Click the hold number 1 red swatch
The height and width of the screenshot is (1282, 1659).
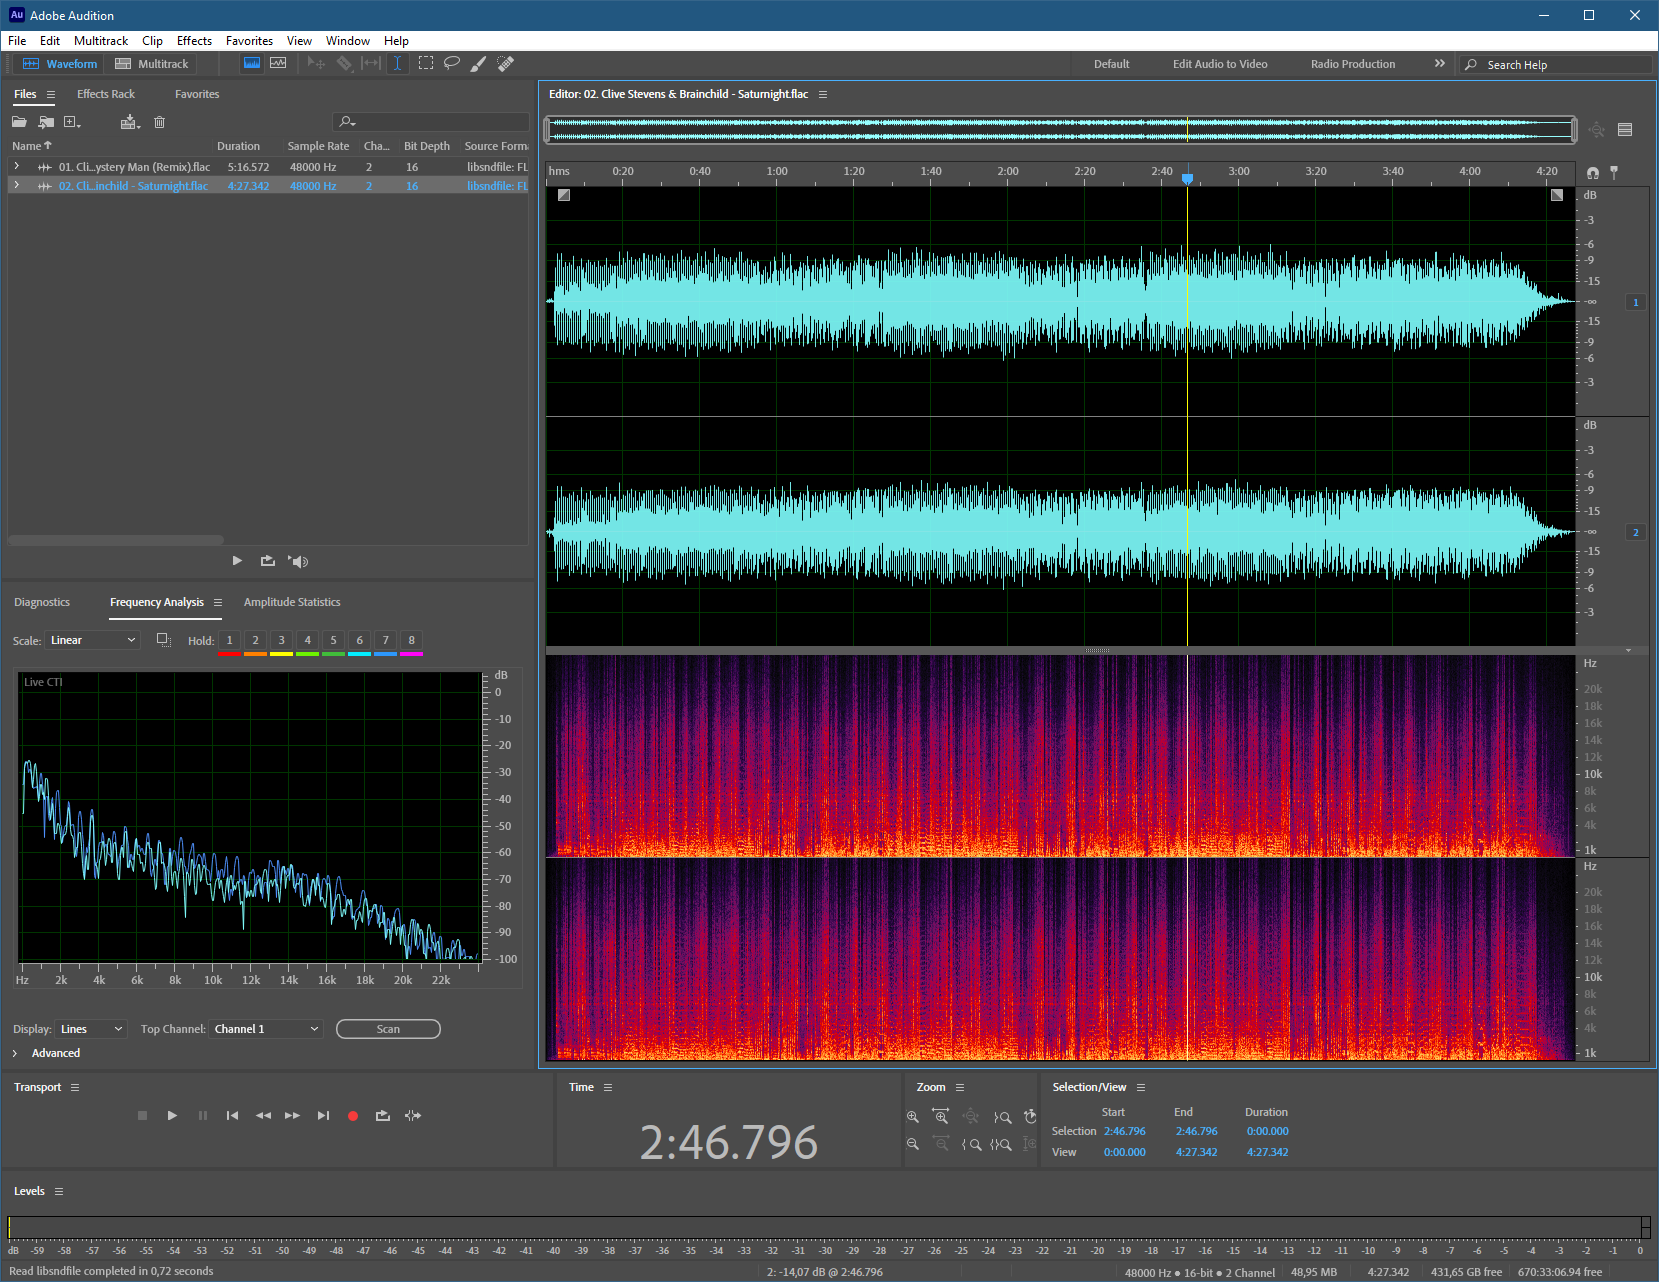229,643
